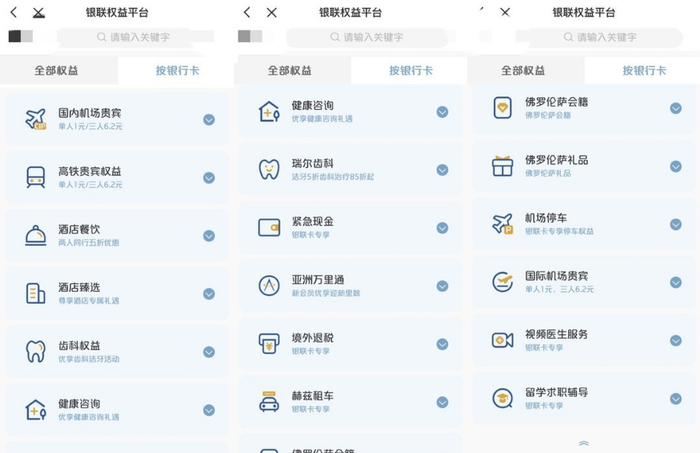
Task: Close the middle screen with the X icon
Action: tap(271, 12)
